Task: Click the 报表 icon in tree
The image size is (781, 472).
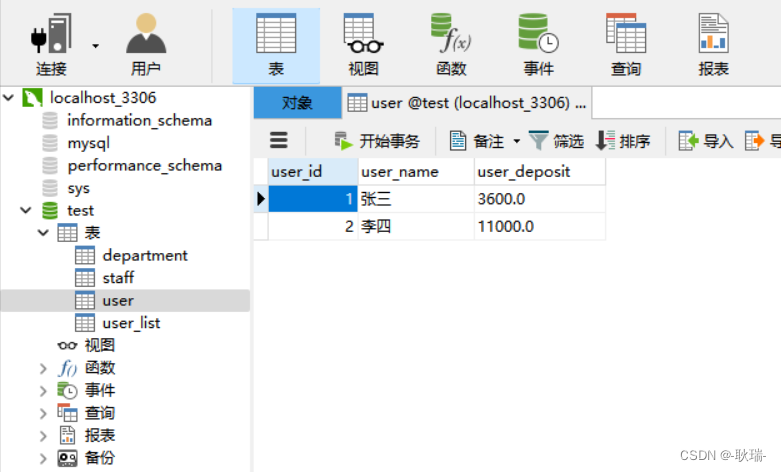Action: tap(67, 435)
